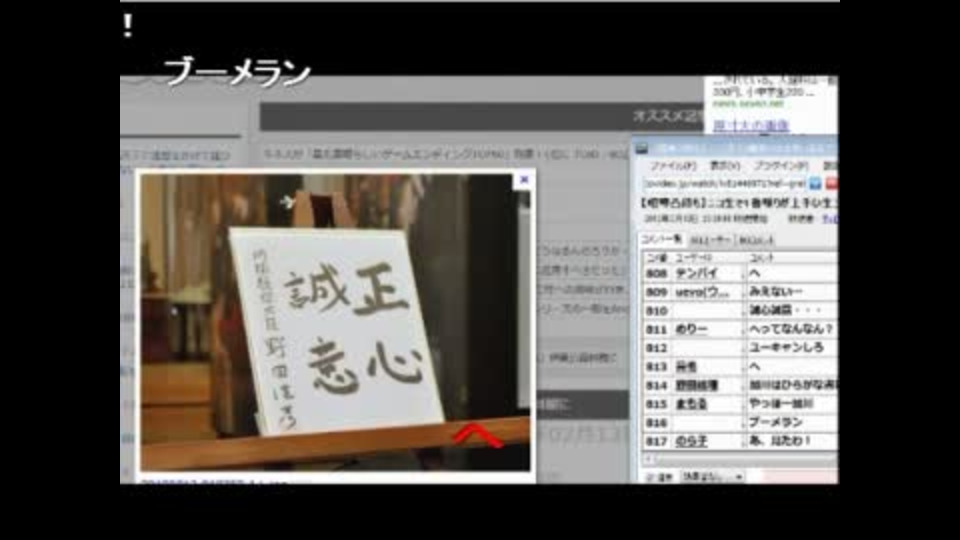Select the comment みえないー
The width and height of the screenshot is (960, 540).
pos(775,292)
